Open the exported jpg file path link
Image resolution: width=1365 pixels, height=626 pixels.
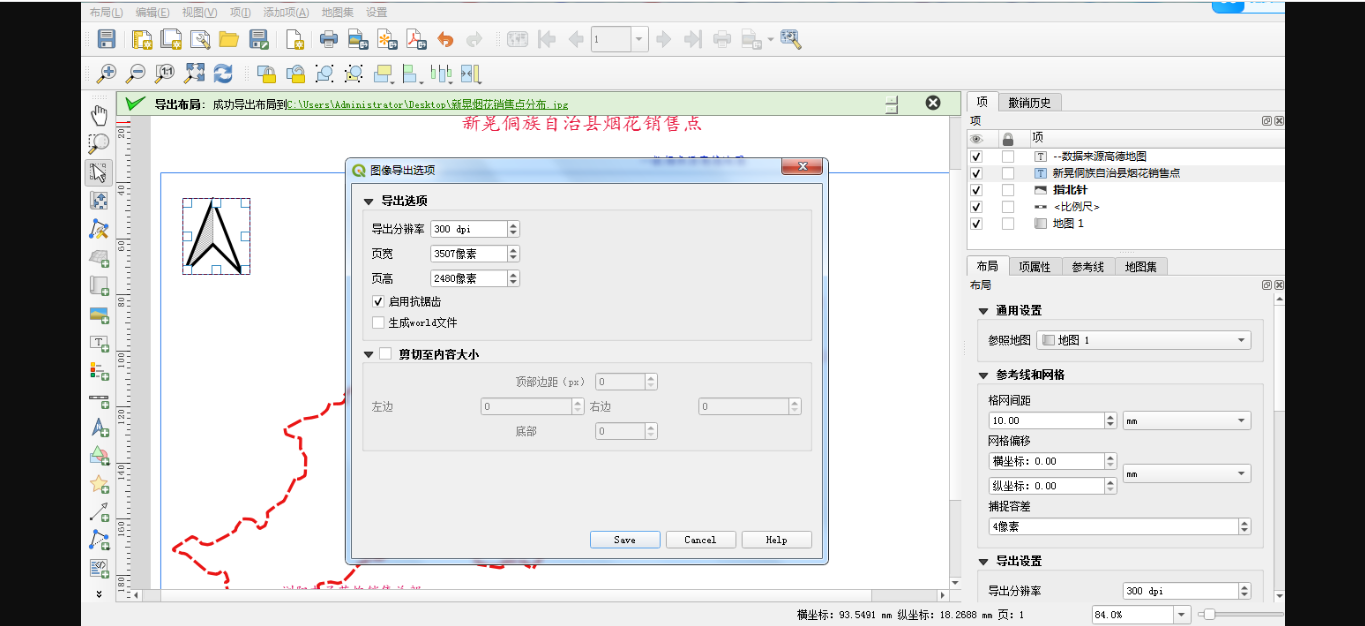427,104
